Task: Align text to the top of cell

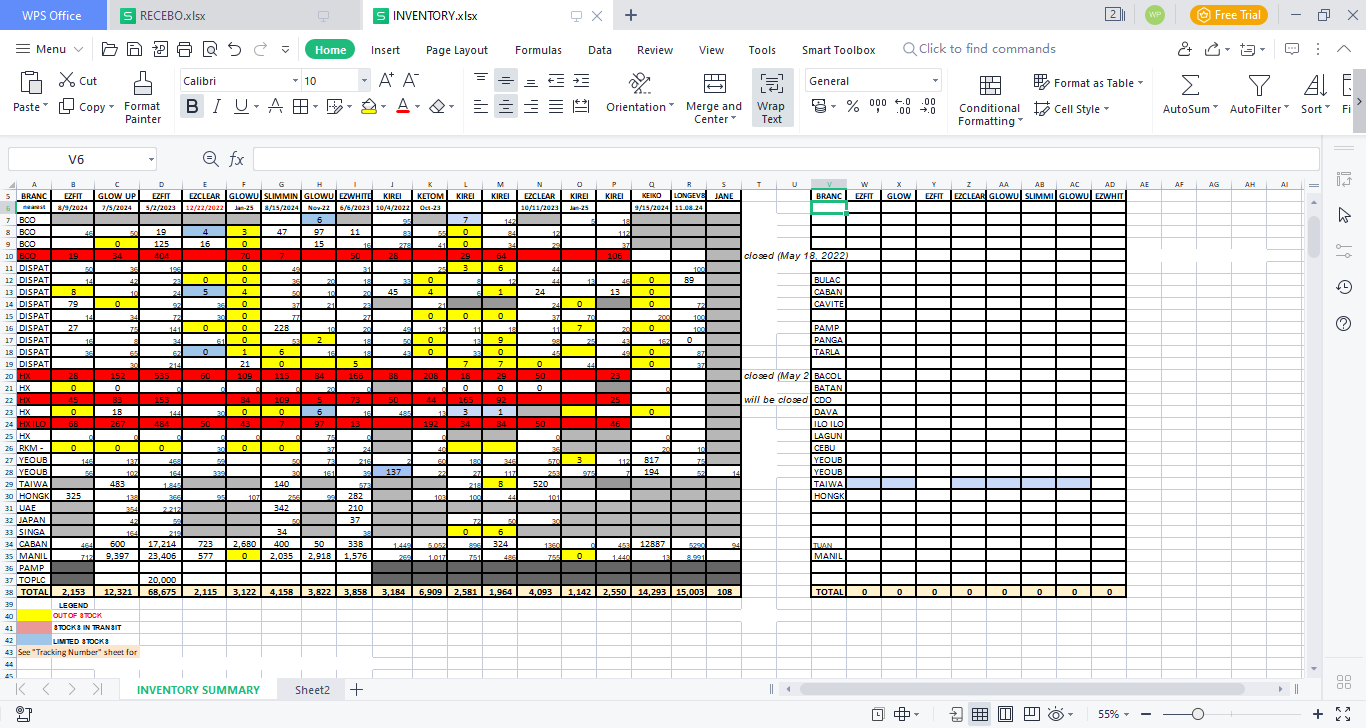Action: [481, 81]
